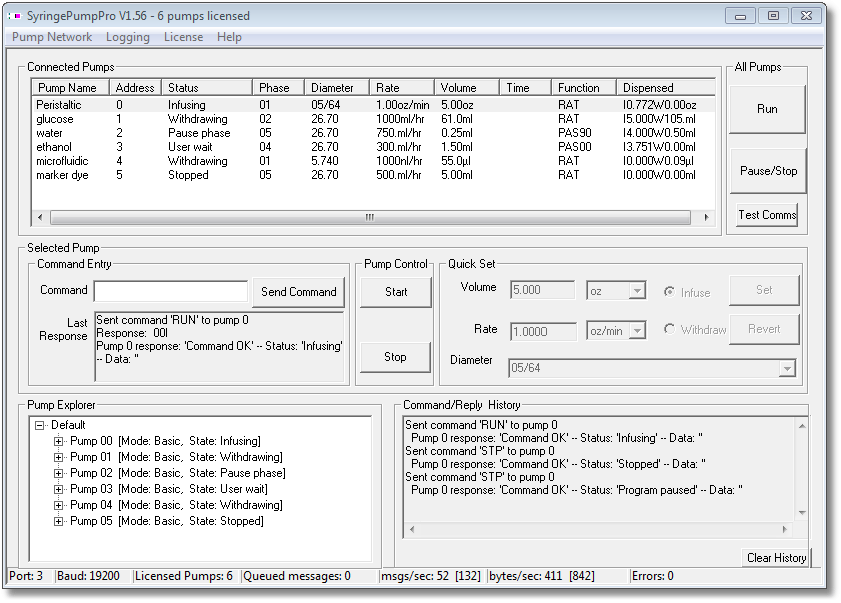841x603 pixels.
Task: Click the Run all pumps button
Action: tap(767, 109)
